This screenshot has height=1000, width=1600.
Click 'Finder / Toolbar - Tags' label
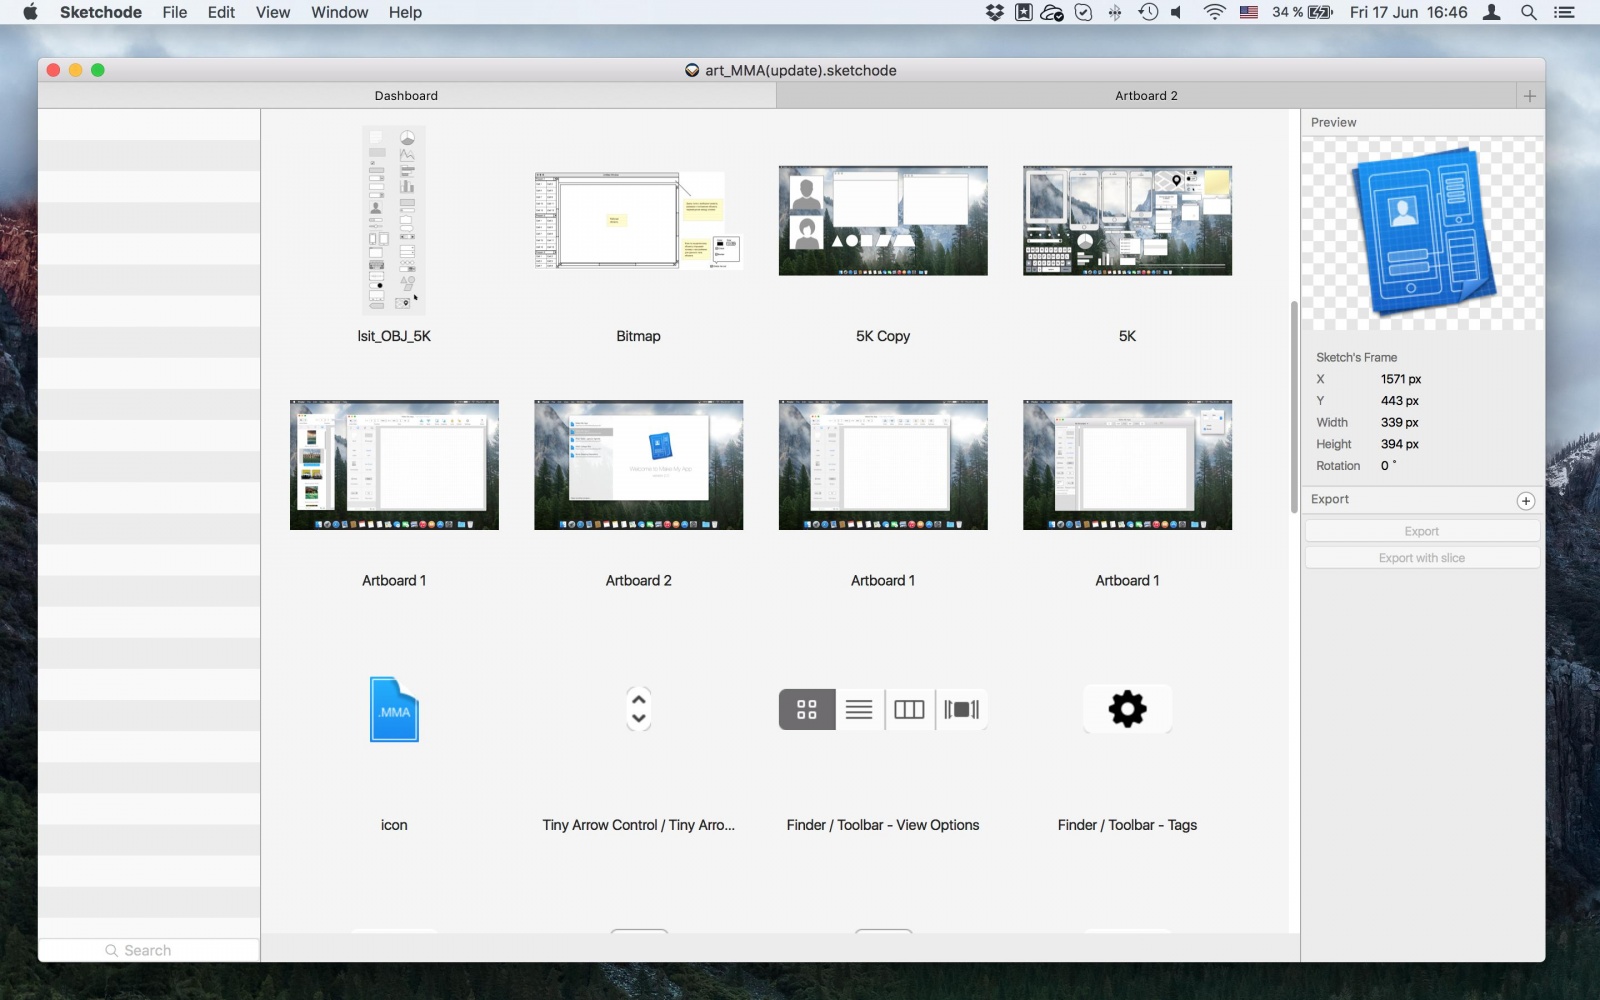point(1127,825)
